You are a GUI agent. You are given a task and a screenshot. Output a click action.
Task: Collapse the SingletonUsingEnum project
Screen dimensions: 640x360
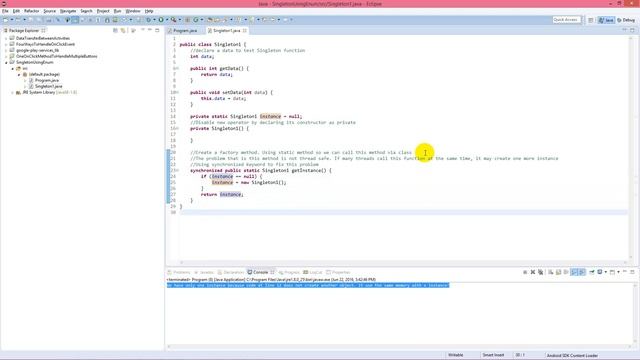pos(6,62)
